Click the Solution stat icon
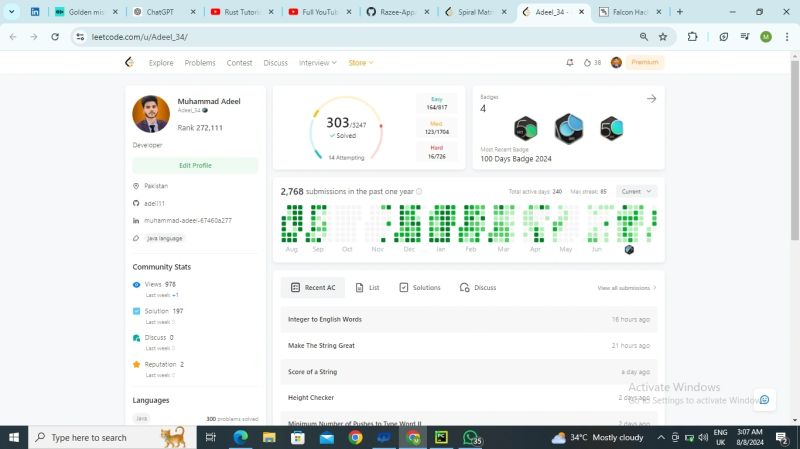Viewport: 800px width, 449px height. pyautogui.click(x=136, y=311)
